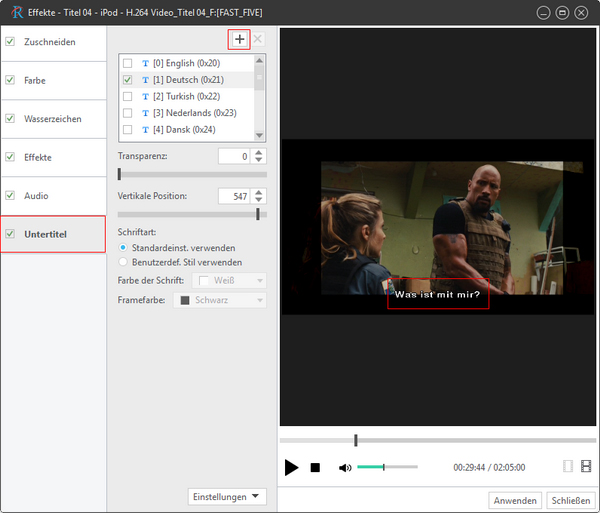Click the subtitle list scrollbar thumb
Image resolution: width=600 pixels, height=513 pixels.
tap(259, 78)
